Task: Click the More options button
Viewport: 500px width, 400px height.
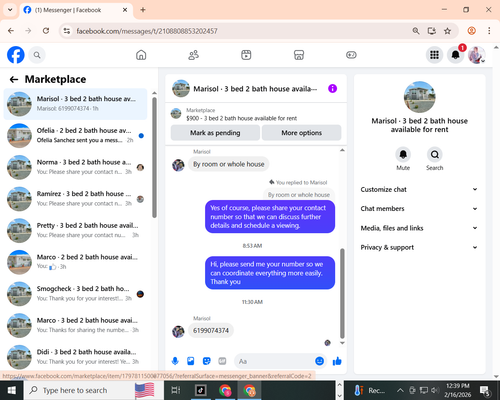Action: [302, 133]
